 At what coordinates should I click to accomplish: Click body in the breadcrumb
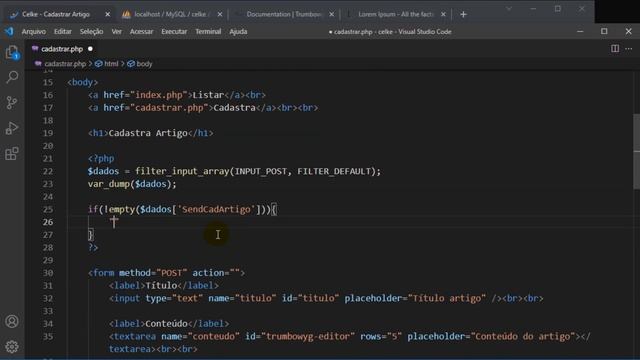[x=144, y=64]
